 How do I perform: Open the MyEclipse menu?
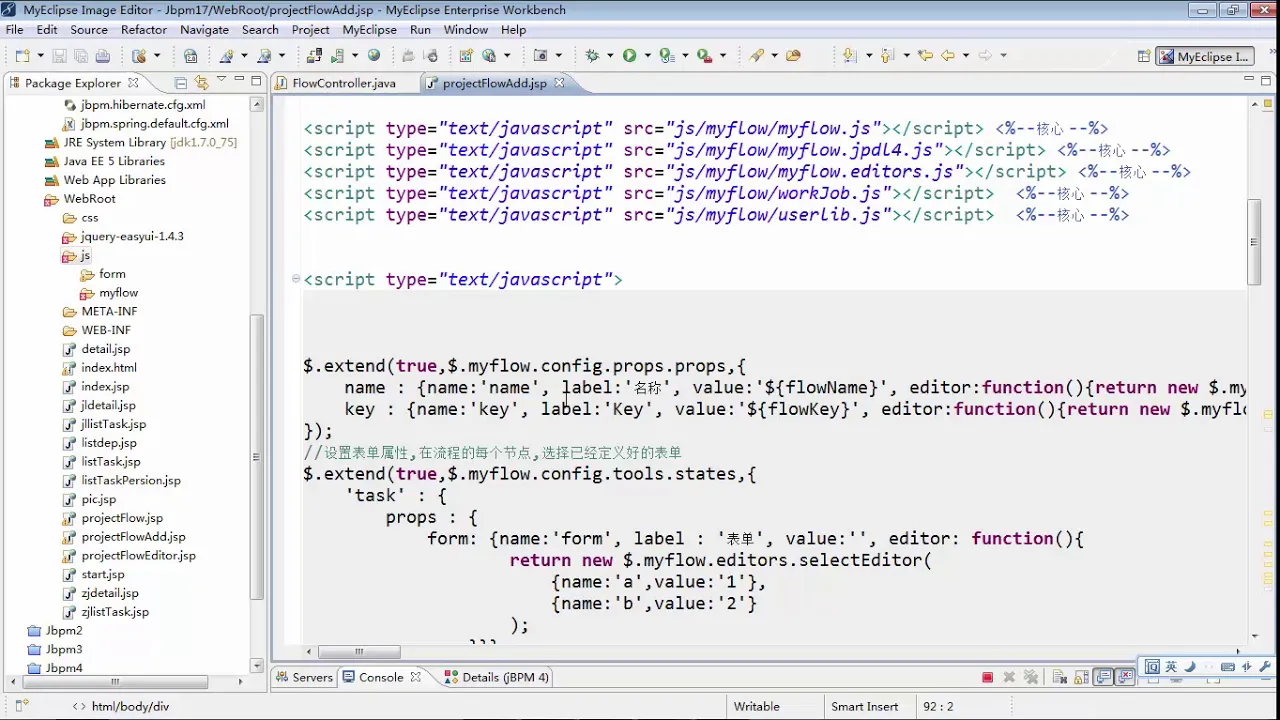[x=370, y=30]
